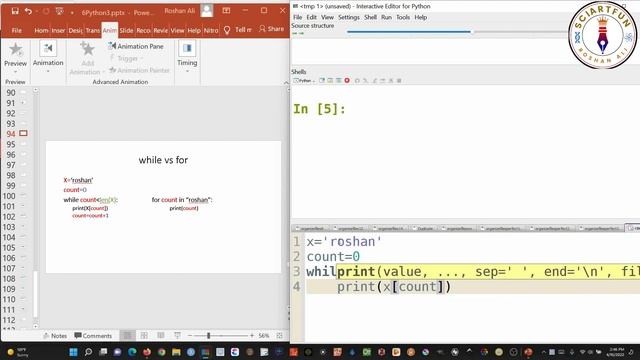Open the Shell menu in Python editor
The height and width of the screenshot is (360, 640).
coord(370,17)
